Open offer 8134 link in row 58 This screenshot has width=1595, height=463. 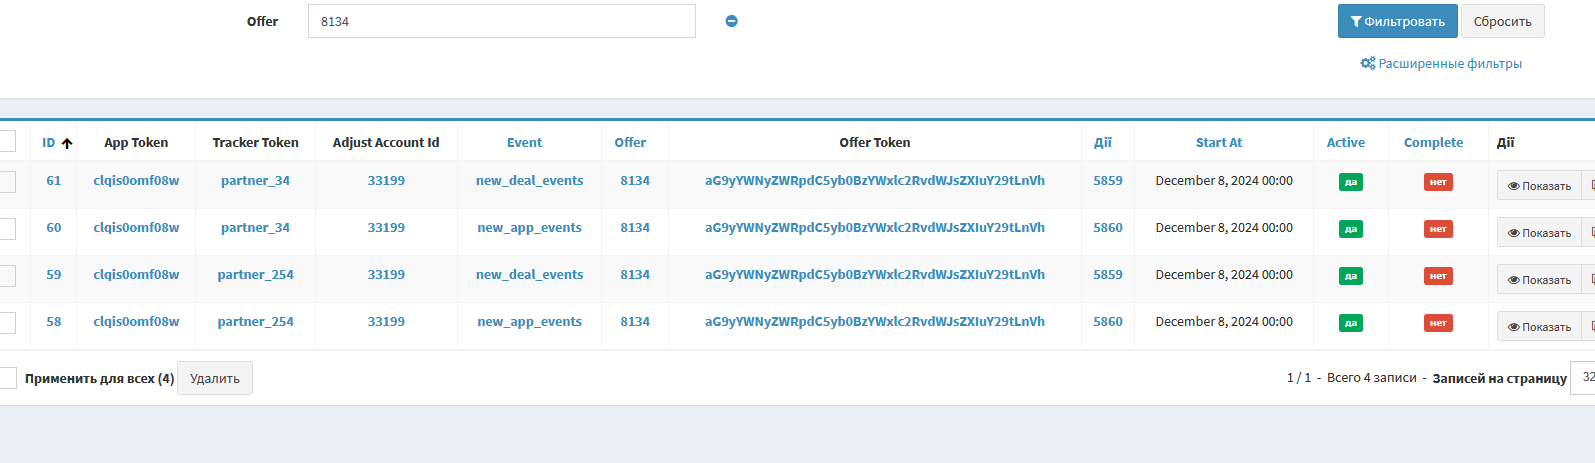(635, 322)
